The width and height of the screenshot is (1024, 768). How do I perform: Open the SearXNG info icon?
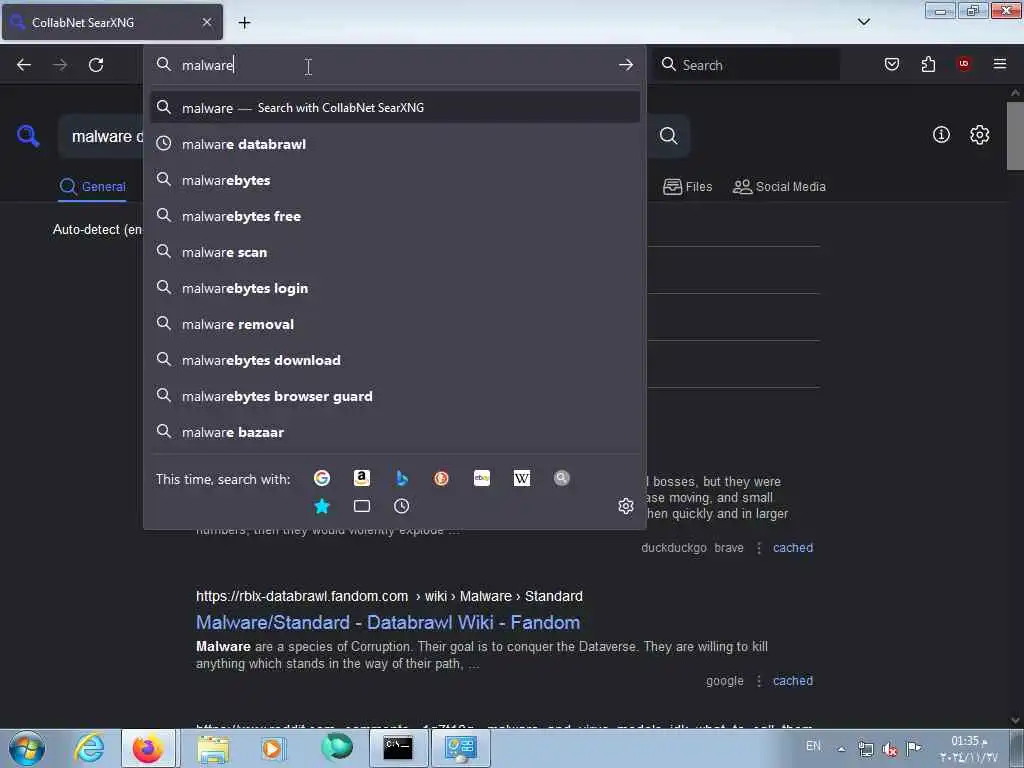941,135
